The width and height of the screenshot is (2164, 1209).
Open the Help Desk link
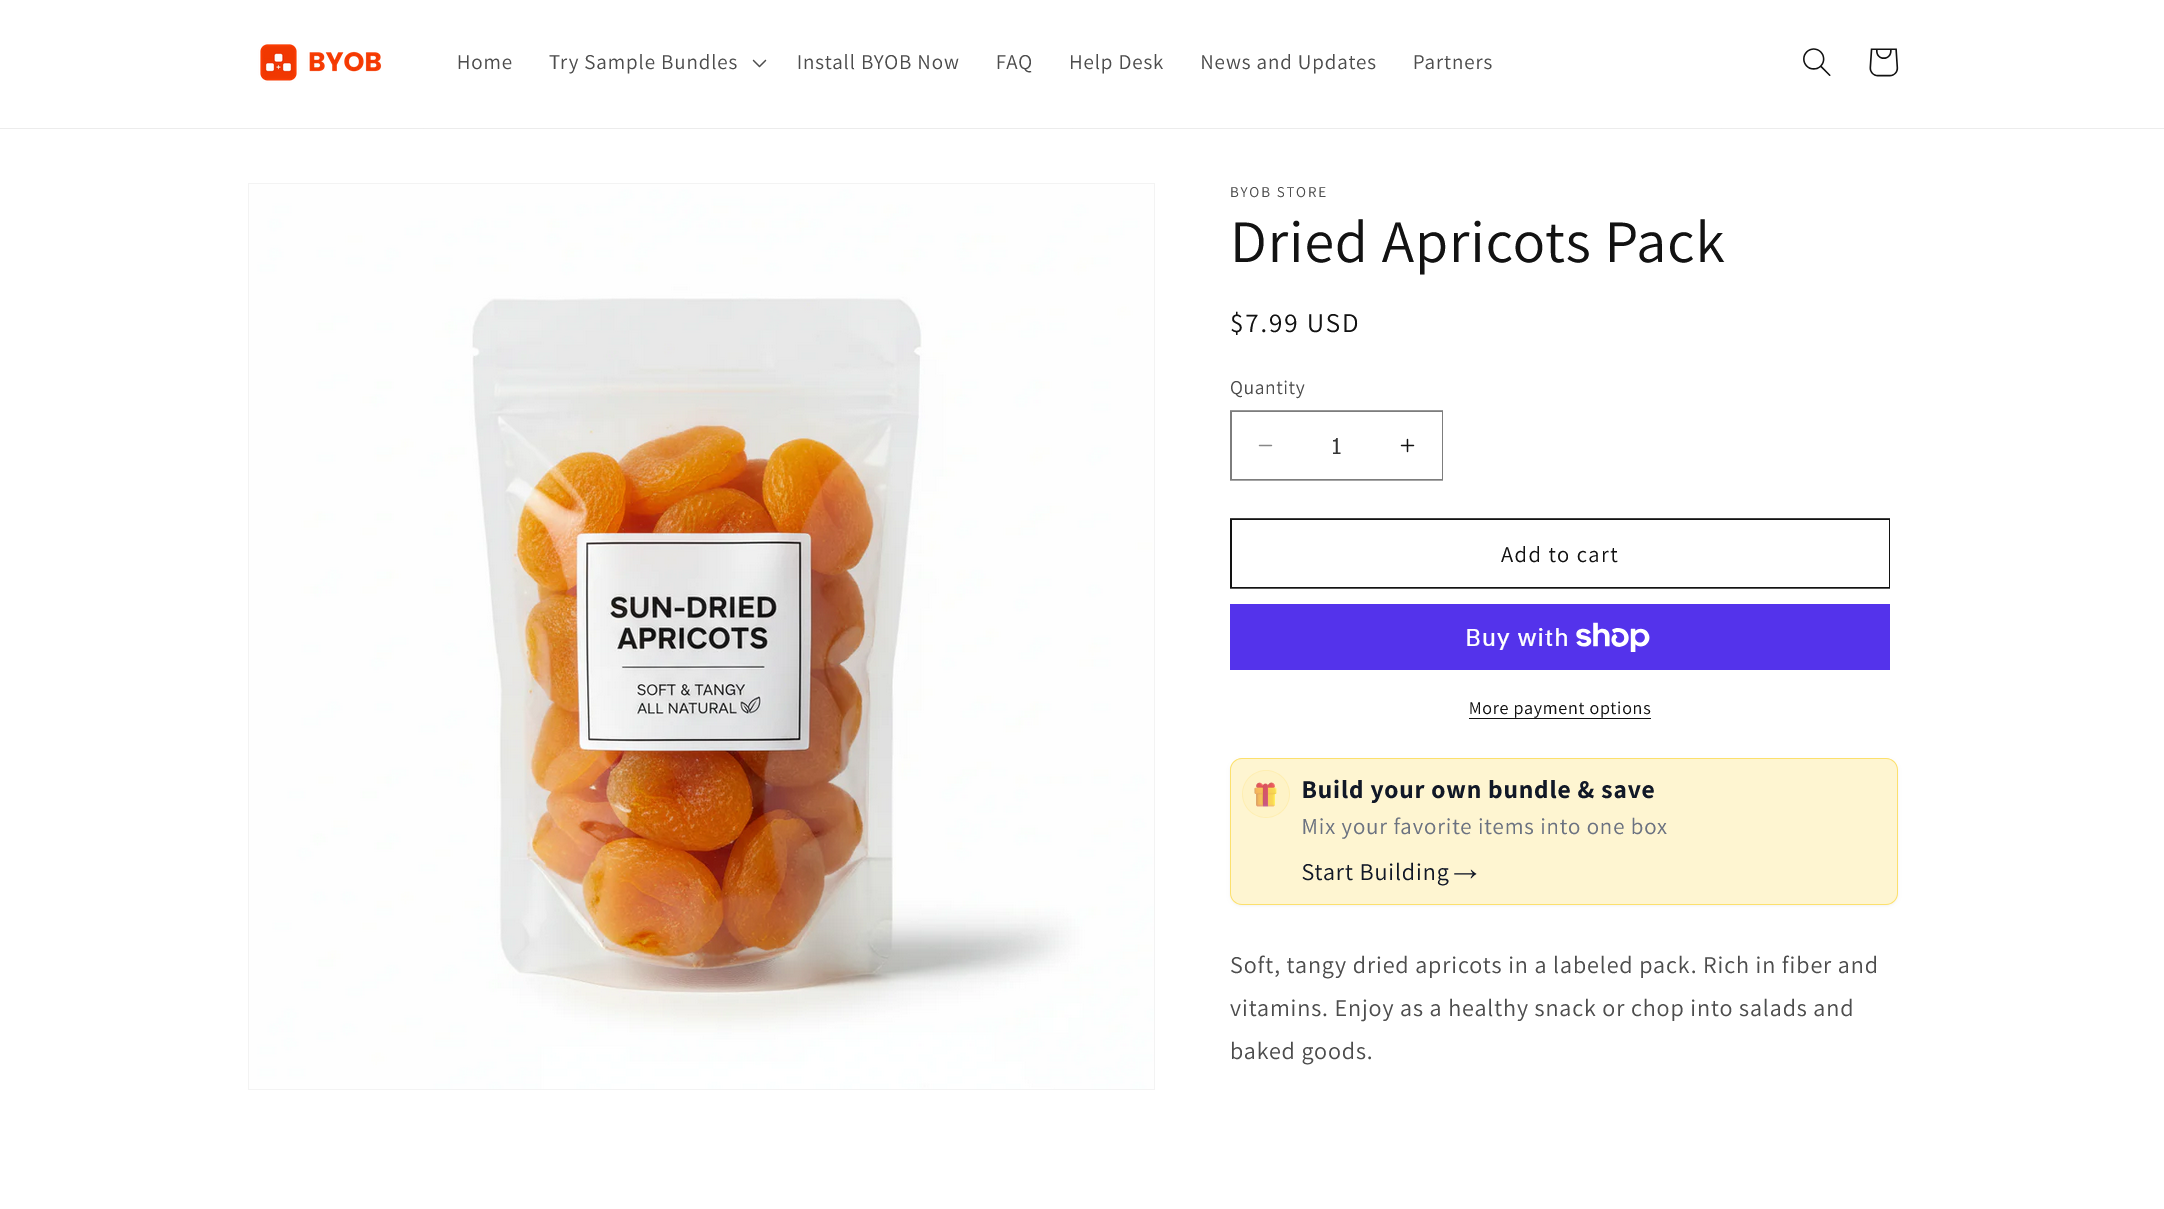tap(1116, 62)
